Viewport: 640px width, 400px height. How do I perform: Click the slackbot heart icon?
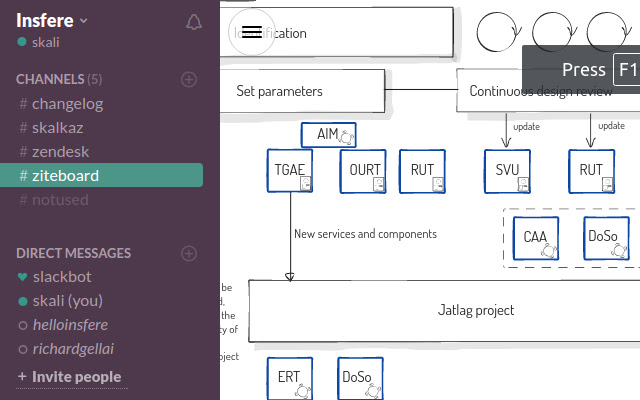(22, 277)
